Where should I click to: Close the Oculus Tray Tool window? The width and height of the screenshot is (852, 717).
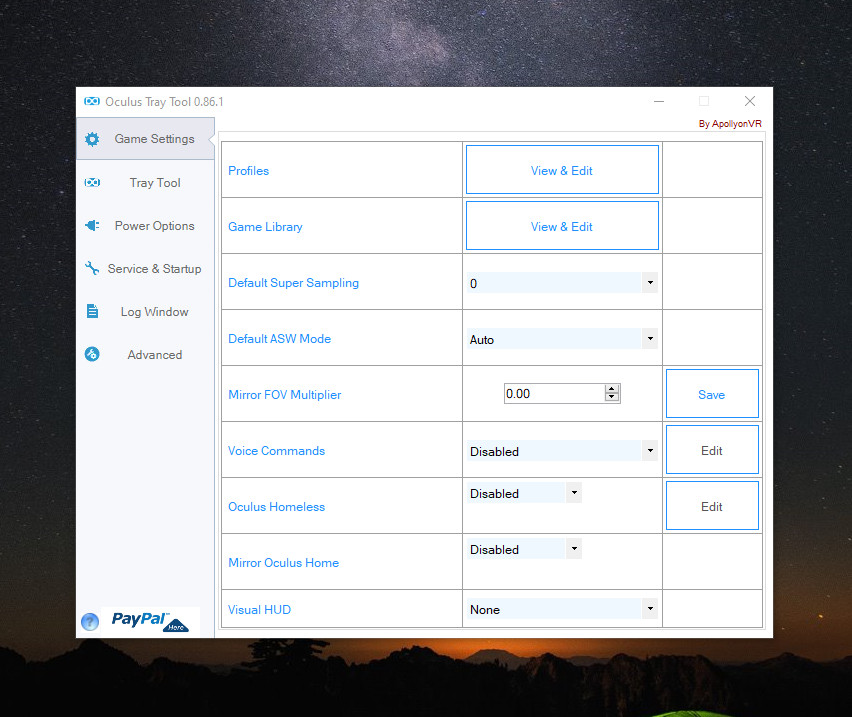[750, 101]
